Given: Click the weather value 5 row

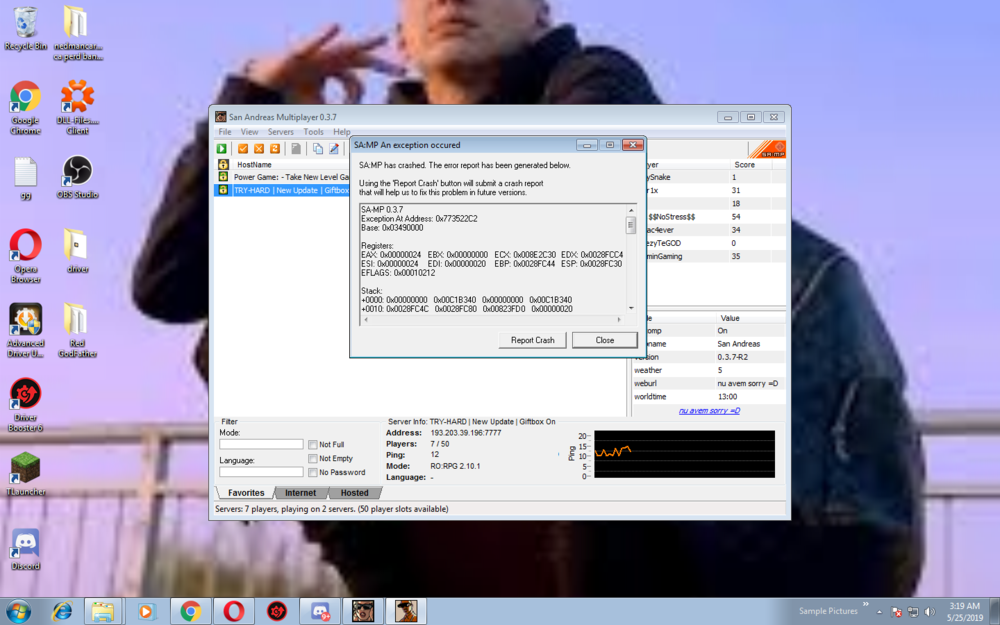Looking at the screenshot, I should pyautogui.click(x=708, y=370).
